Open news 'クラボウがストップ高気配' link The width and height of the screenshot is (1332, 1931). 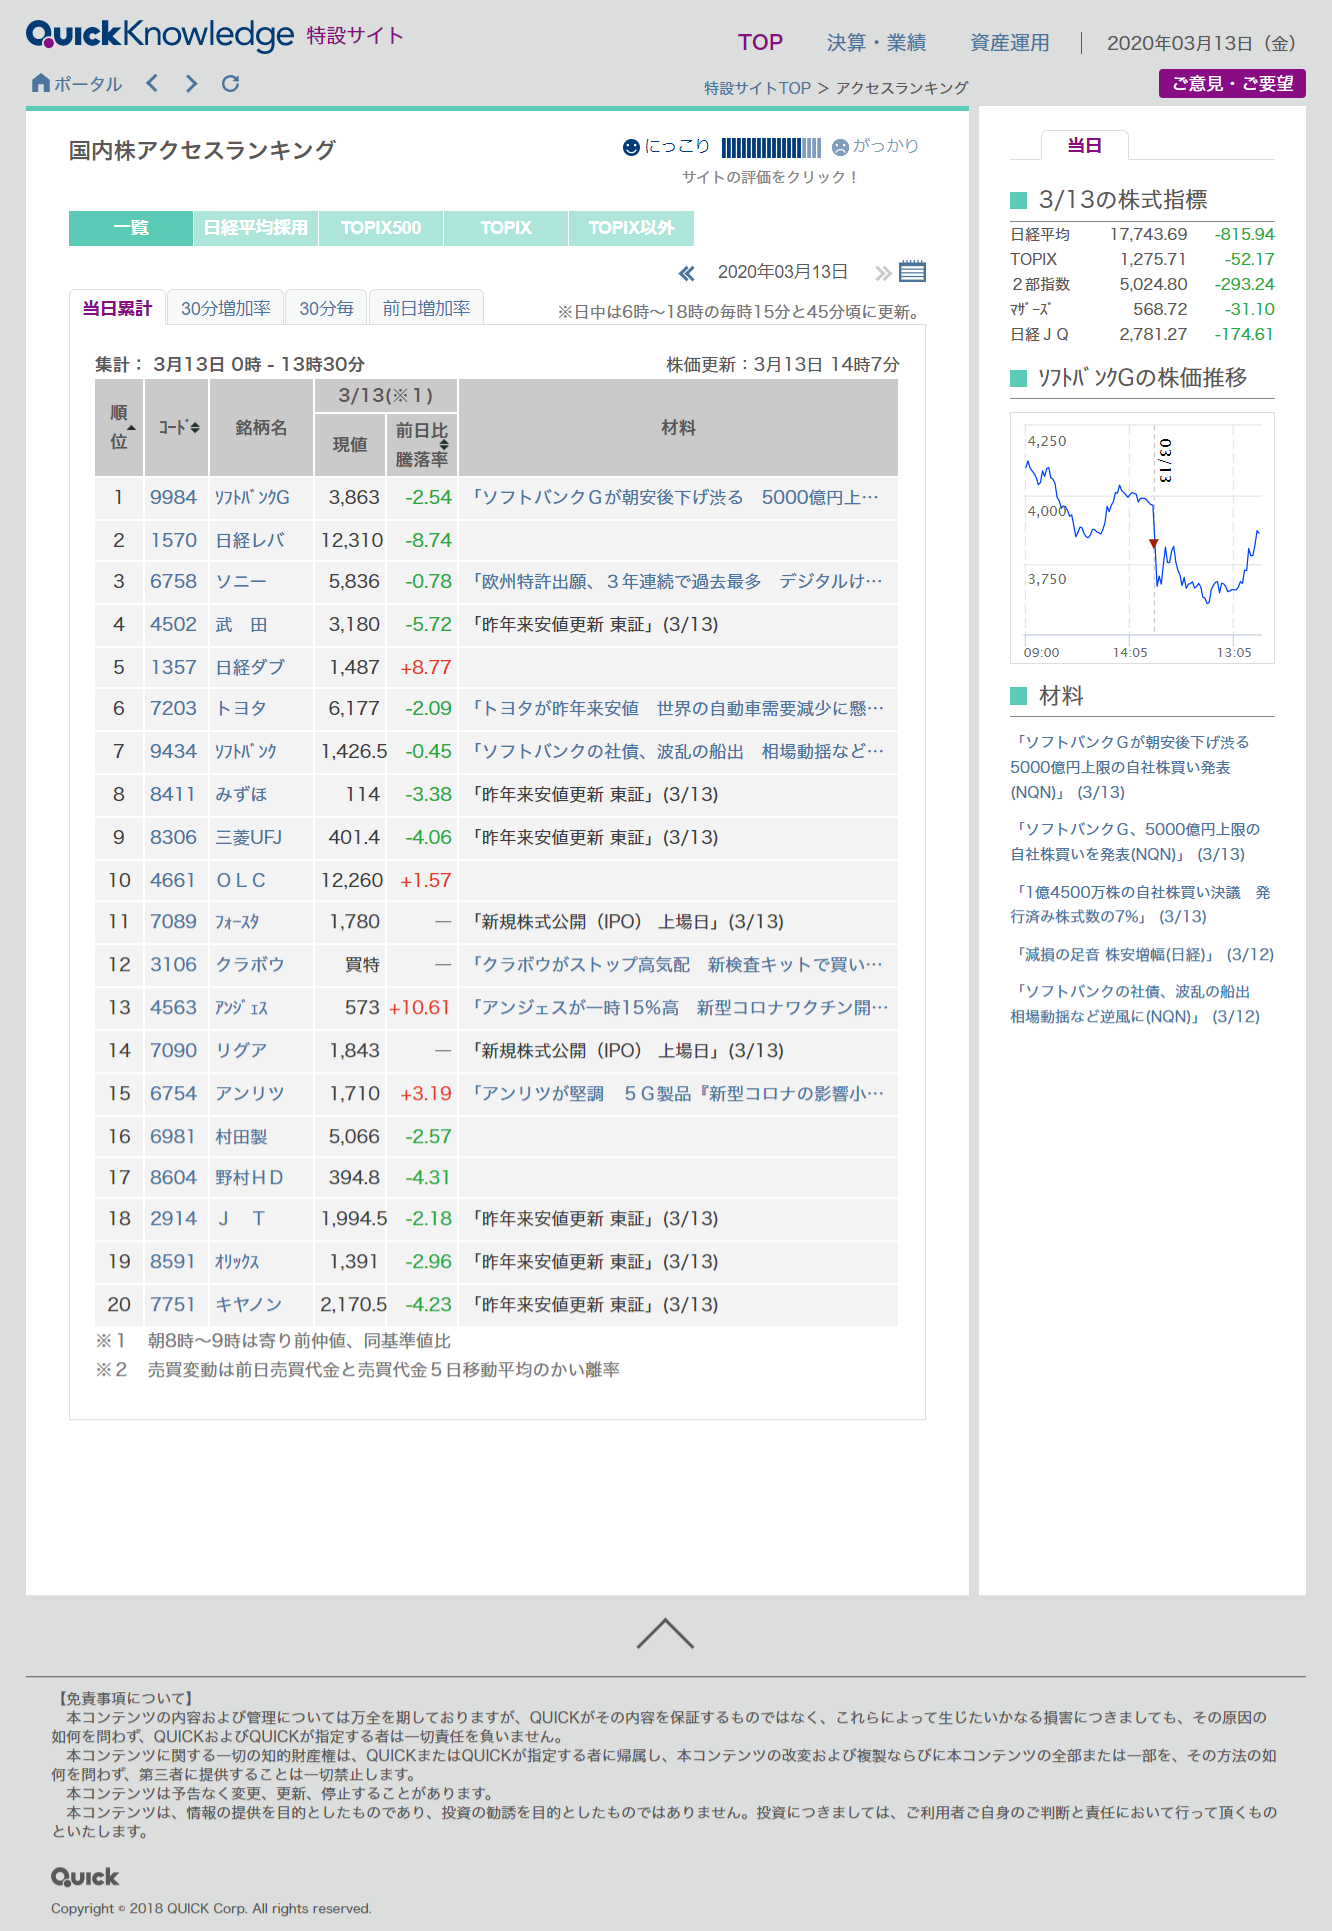(676, 964)
